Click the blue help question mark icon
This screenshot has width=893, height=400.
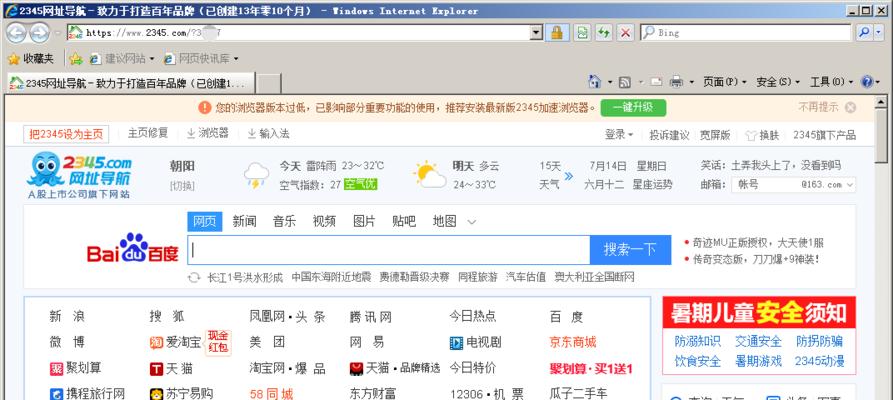(867, 82)
